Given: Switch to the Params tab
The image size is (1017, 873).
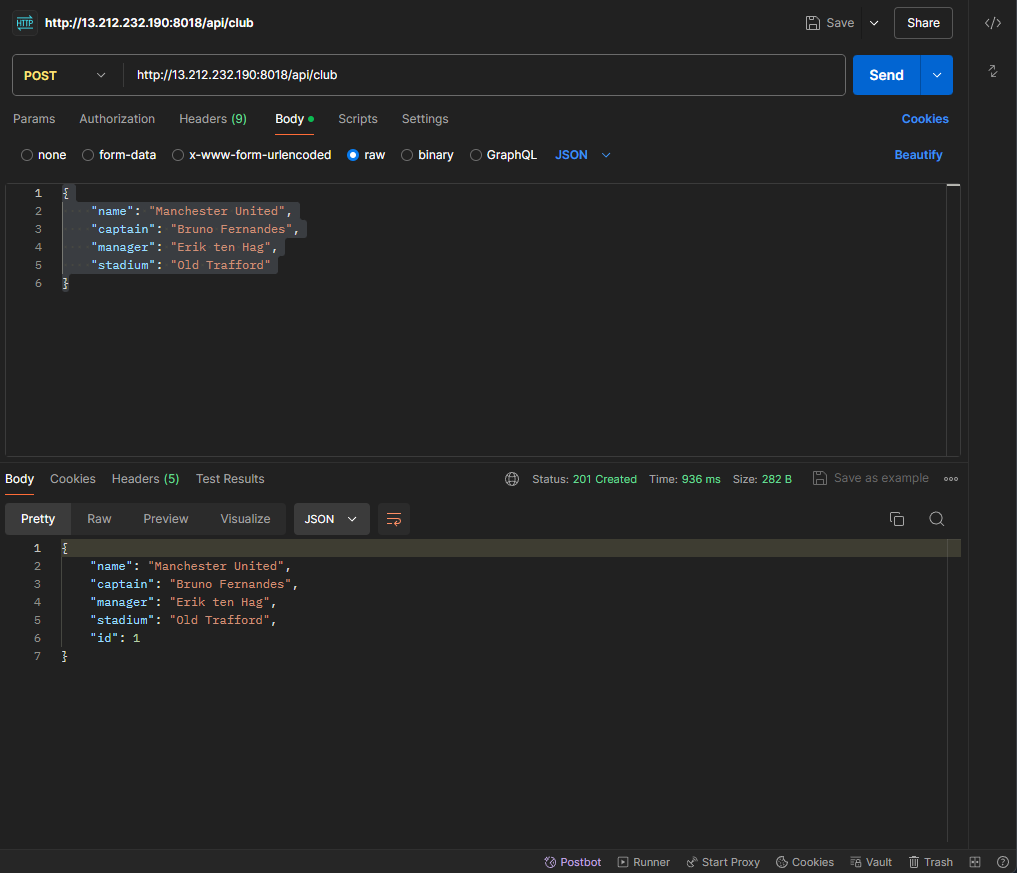Looking at the screenshot, I should (34, 119).
